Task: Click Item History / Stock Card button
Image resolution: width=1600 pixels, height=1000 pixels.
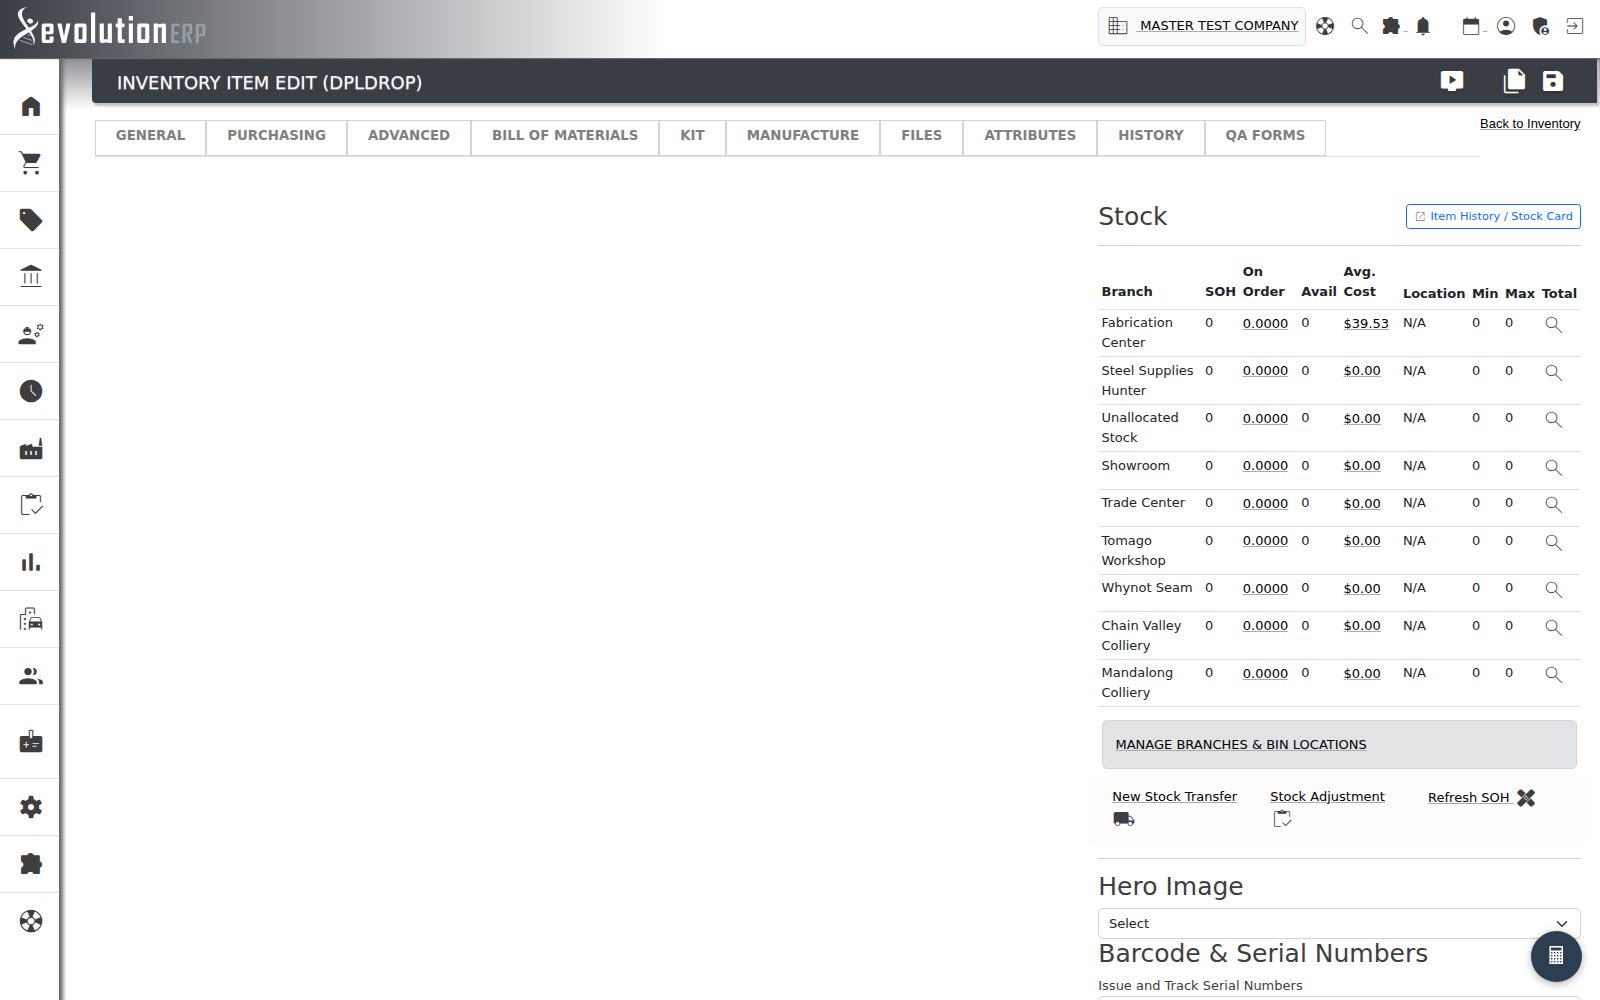Action: tap(1493, 216)
